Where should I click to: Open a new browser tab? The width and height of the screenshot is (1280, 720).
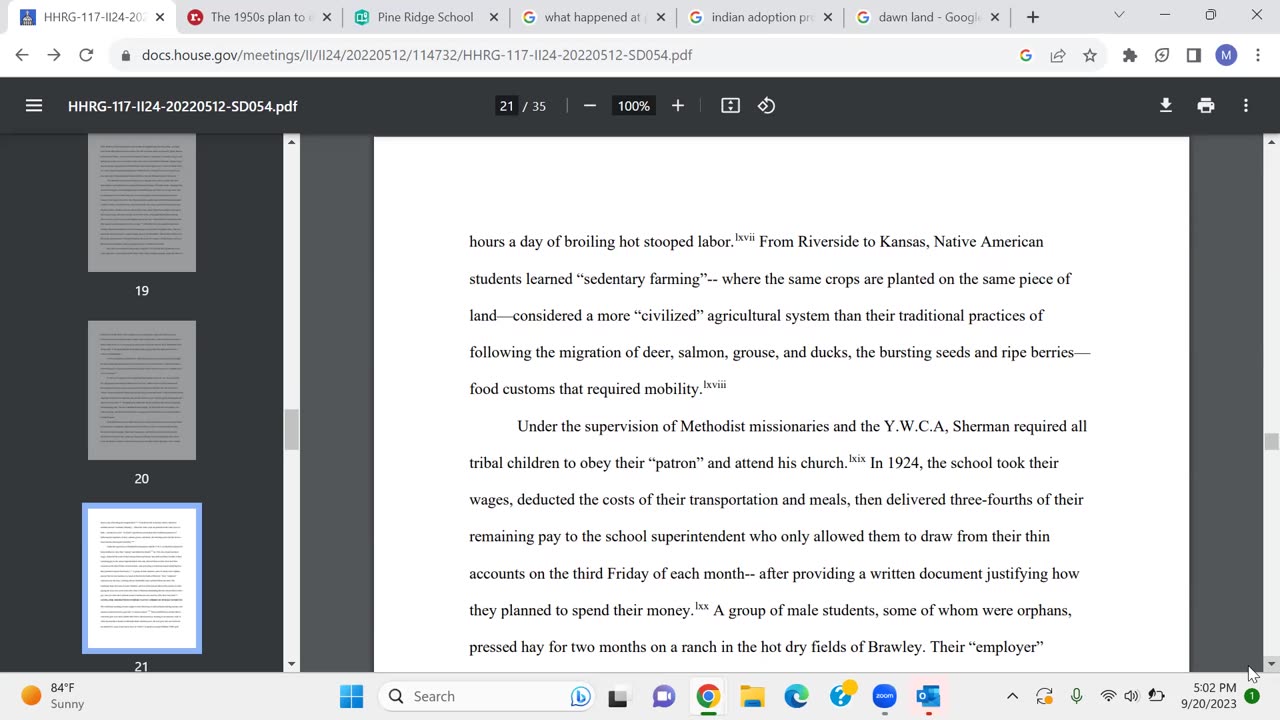pyautogui.click(x=1033, y=17)
